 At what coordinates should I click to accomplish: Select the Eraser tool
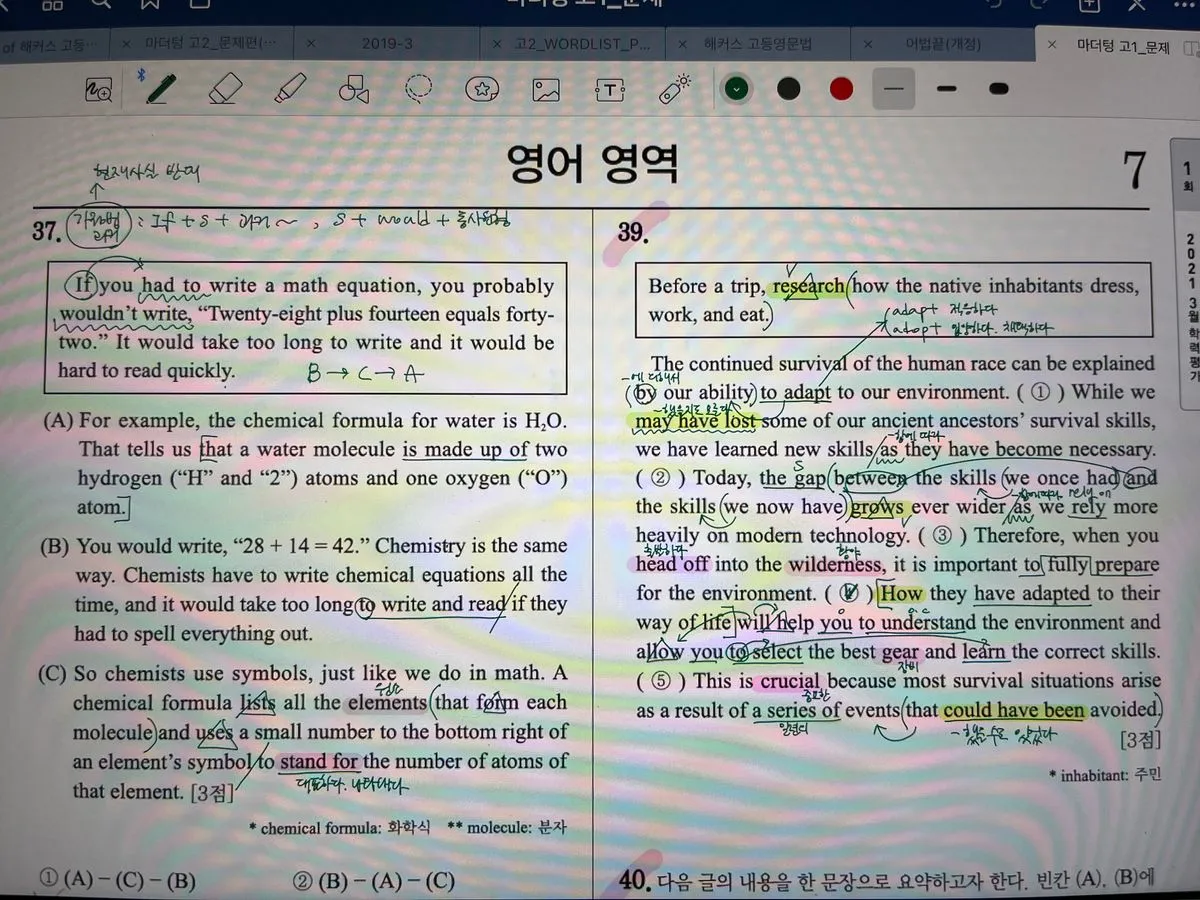click(224, 88)
